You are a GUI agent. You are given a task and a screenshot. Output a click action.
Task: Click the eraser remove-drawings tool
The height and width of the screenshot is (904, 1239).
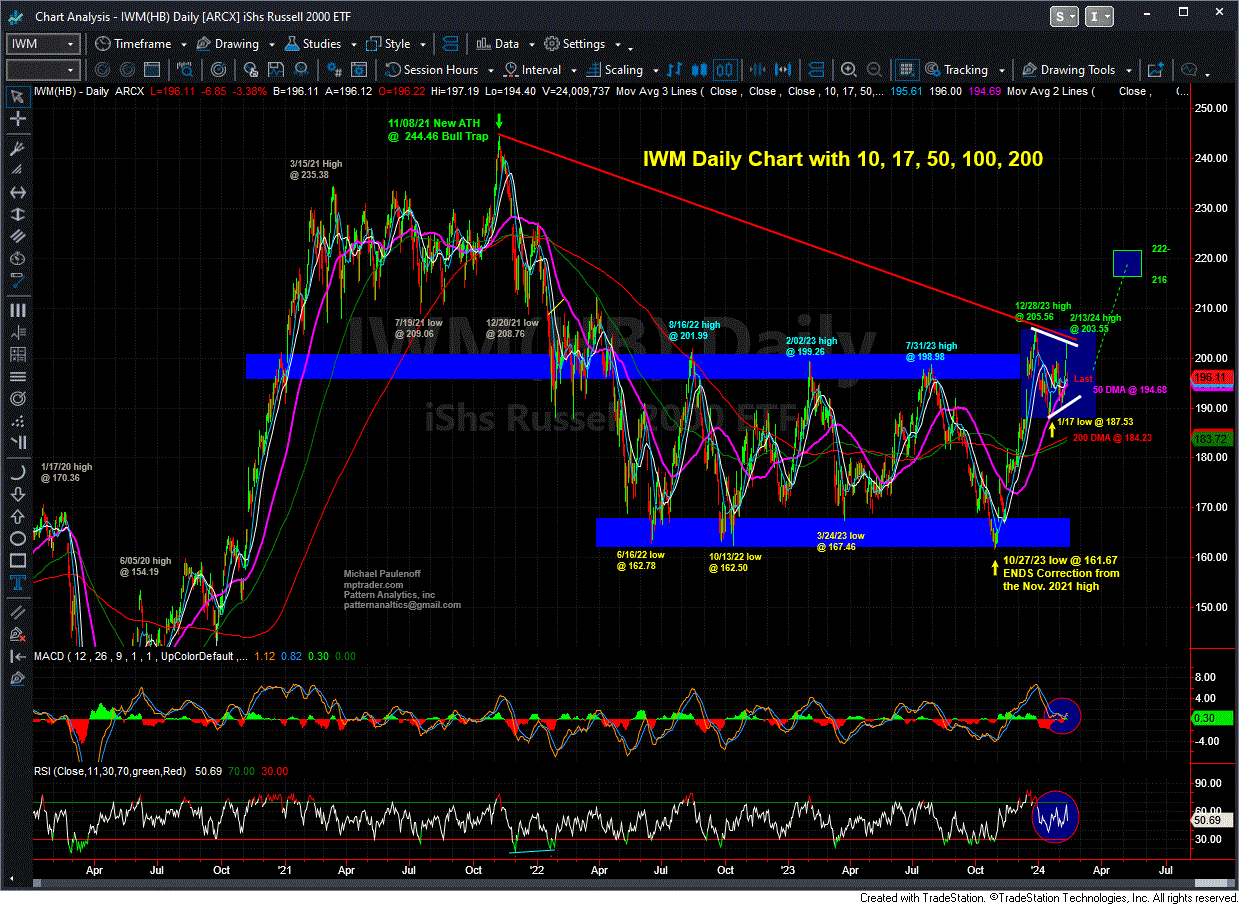click(x=17, y=635)
